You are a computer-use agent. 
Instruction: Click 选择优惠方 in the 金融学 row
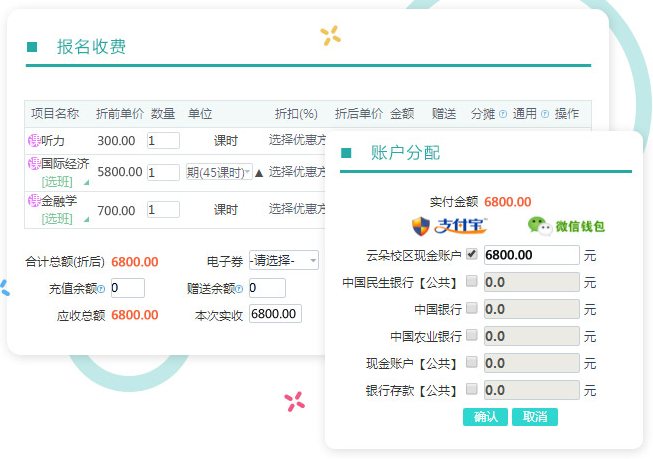tap(297, 209)
